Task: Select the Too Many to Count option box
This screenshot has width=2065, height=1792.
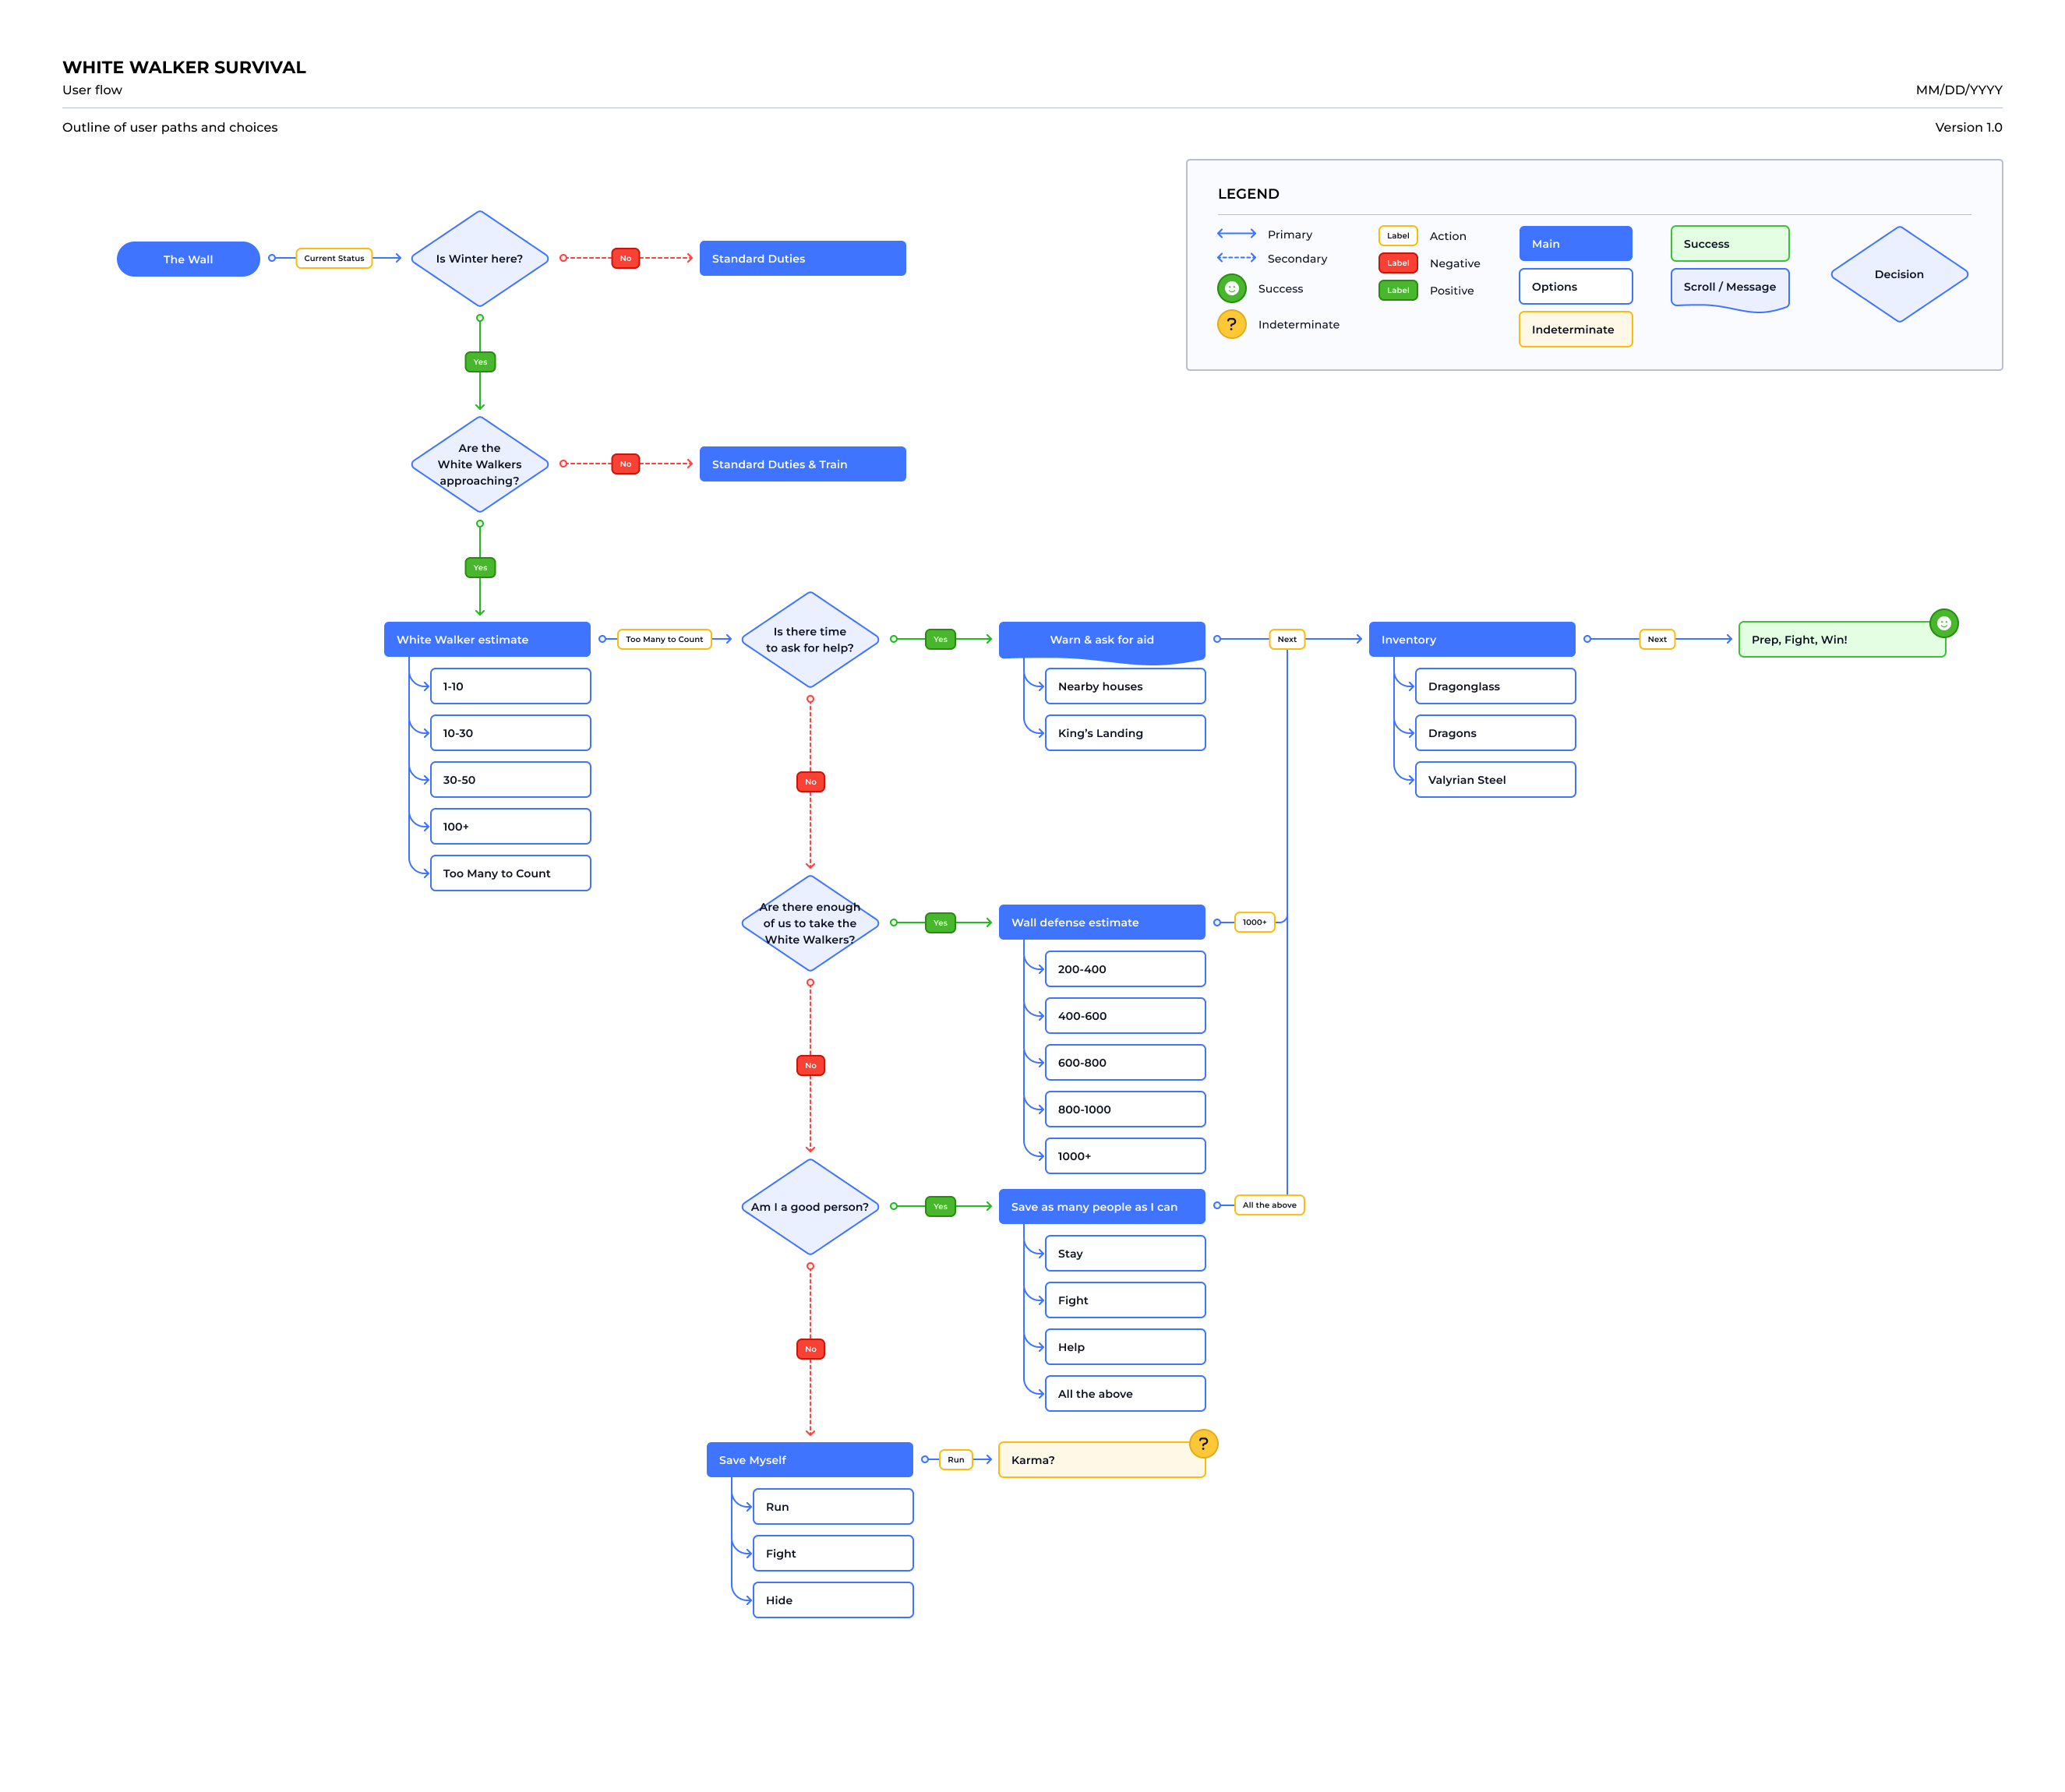Action: point(510,873)
